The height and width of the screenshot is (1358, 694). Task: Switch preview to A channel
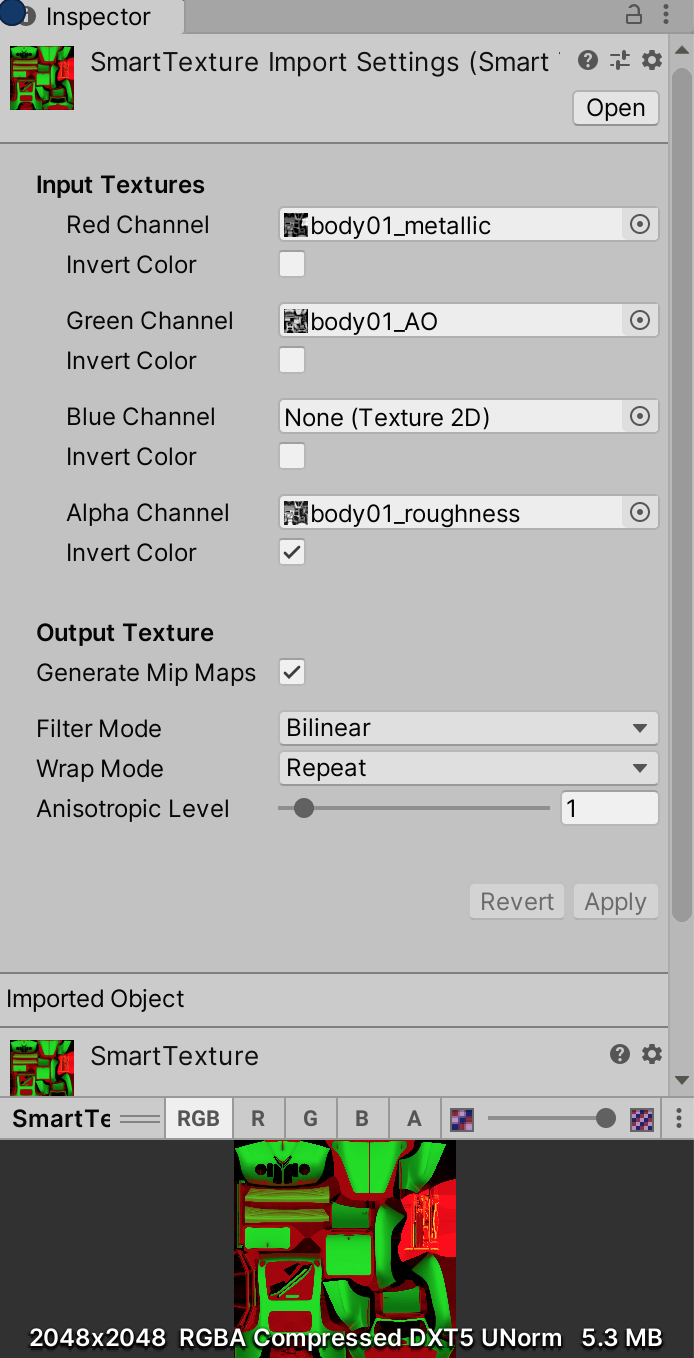414,1118
